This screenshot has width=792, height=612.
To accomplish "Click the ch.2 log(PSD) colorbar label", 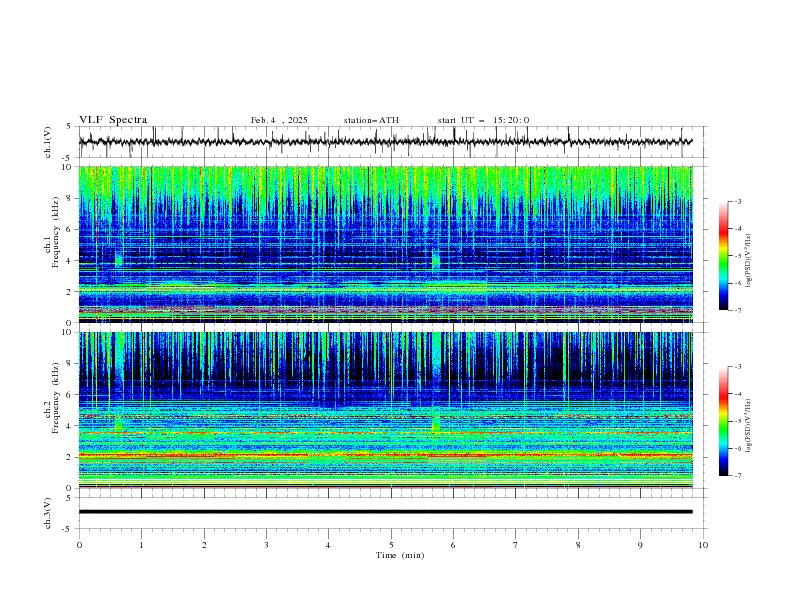I will point(749,426).
